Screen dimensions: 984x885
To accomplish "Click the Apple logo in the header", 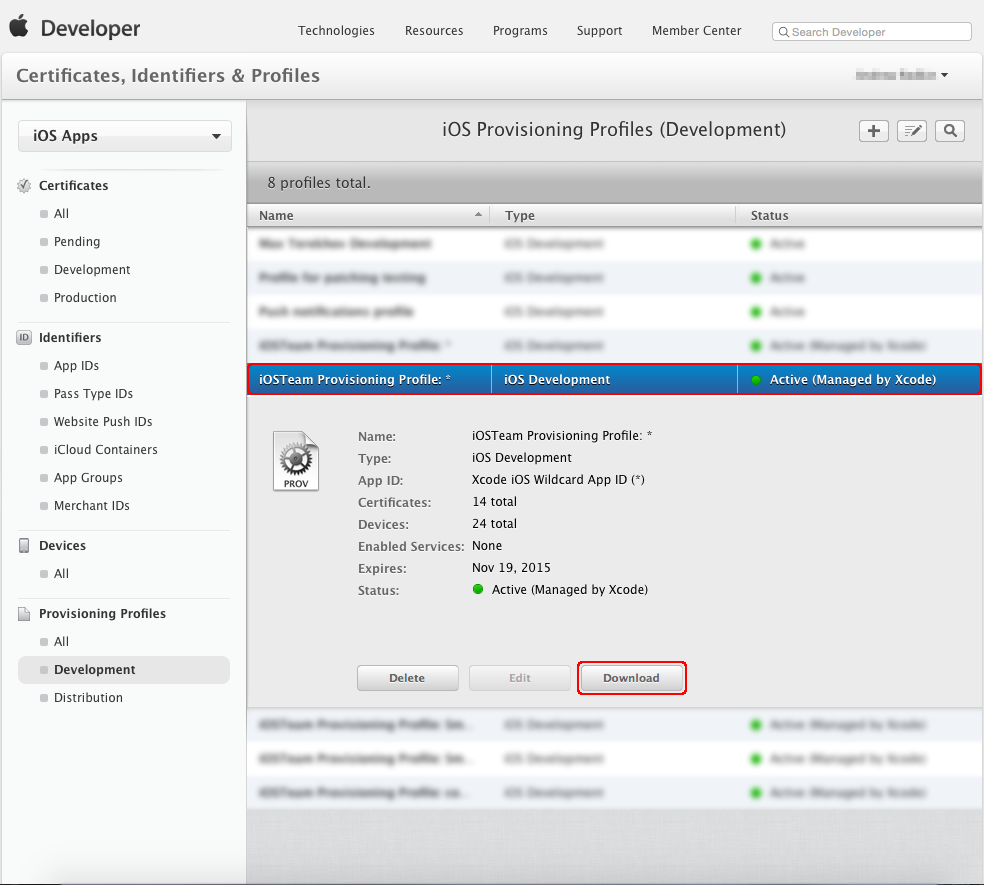I will coord(17,28).
